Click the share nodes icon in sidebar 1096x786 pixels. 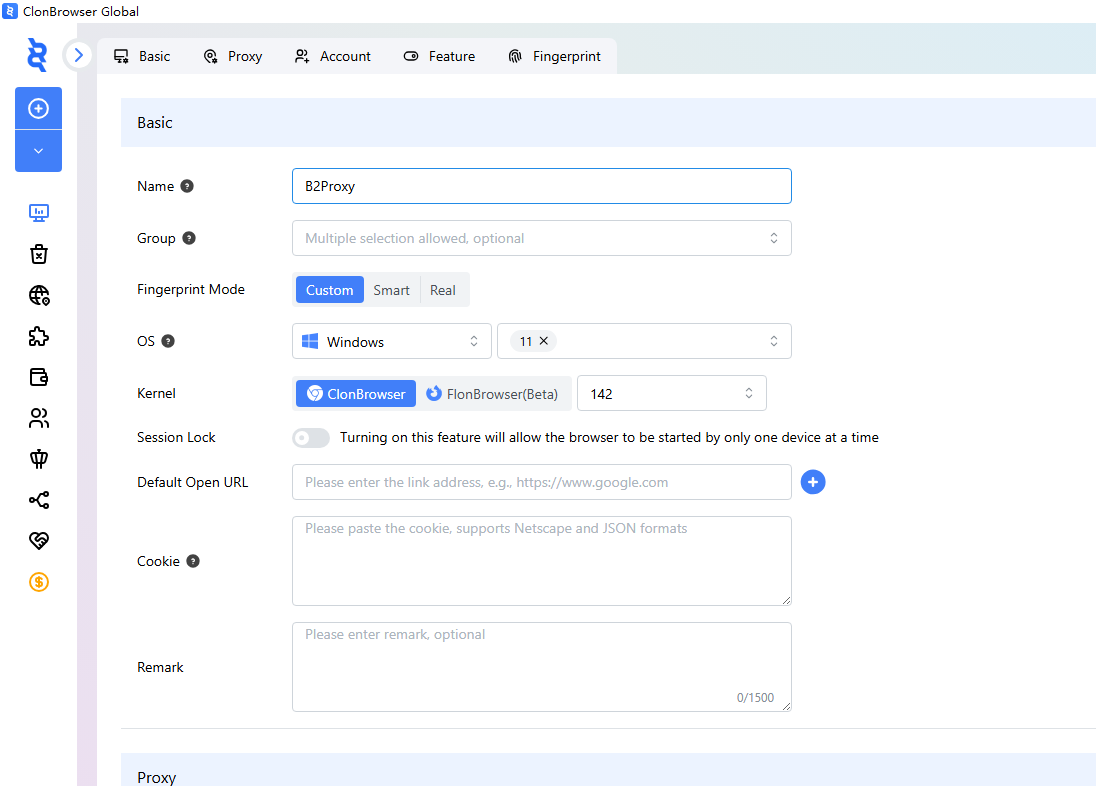(39, 500)
